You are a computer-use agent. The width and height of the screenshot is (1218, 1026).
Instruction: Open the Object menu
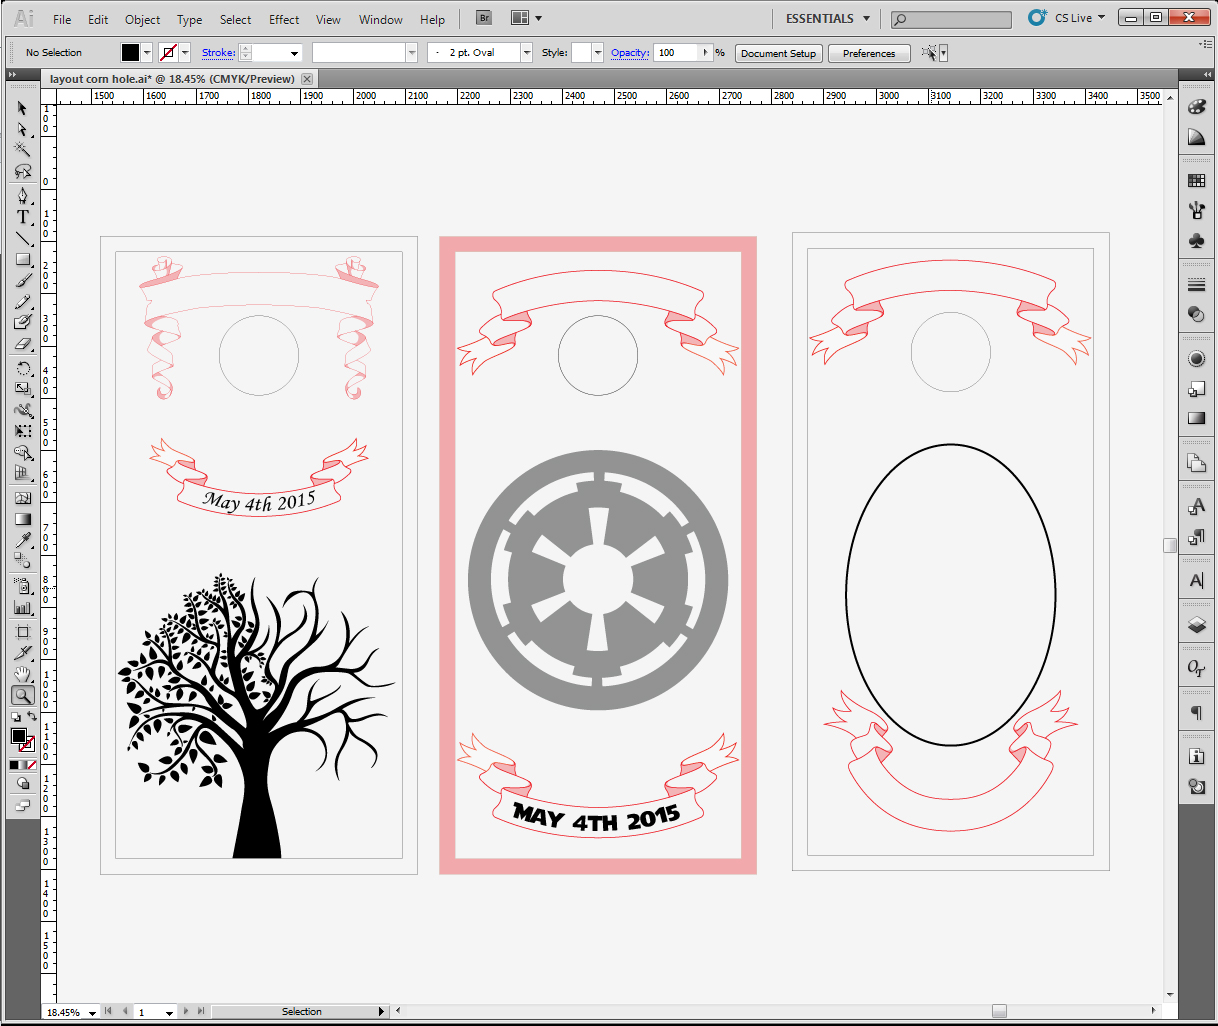(x=142, y=19)
